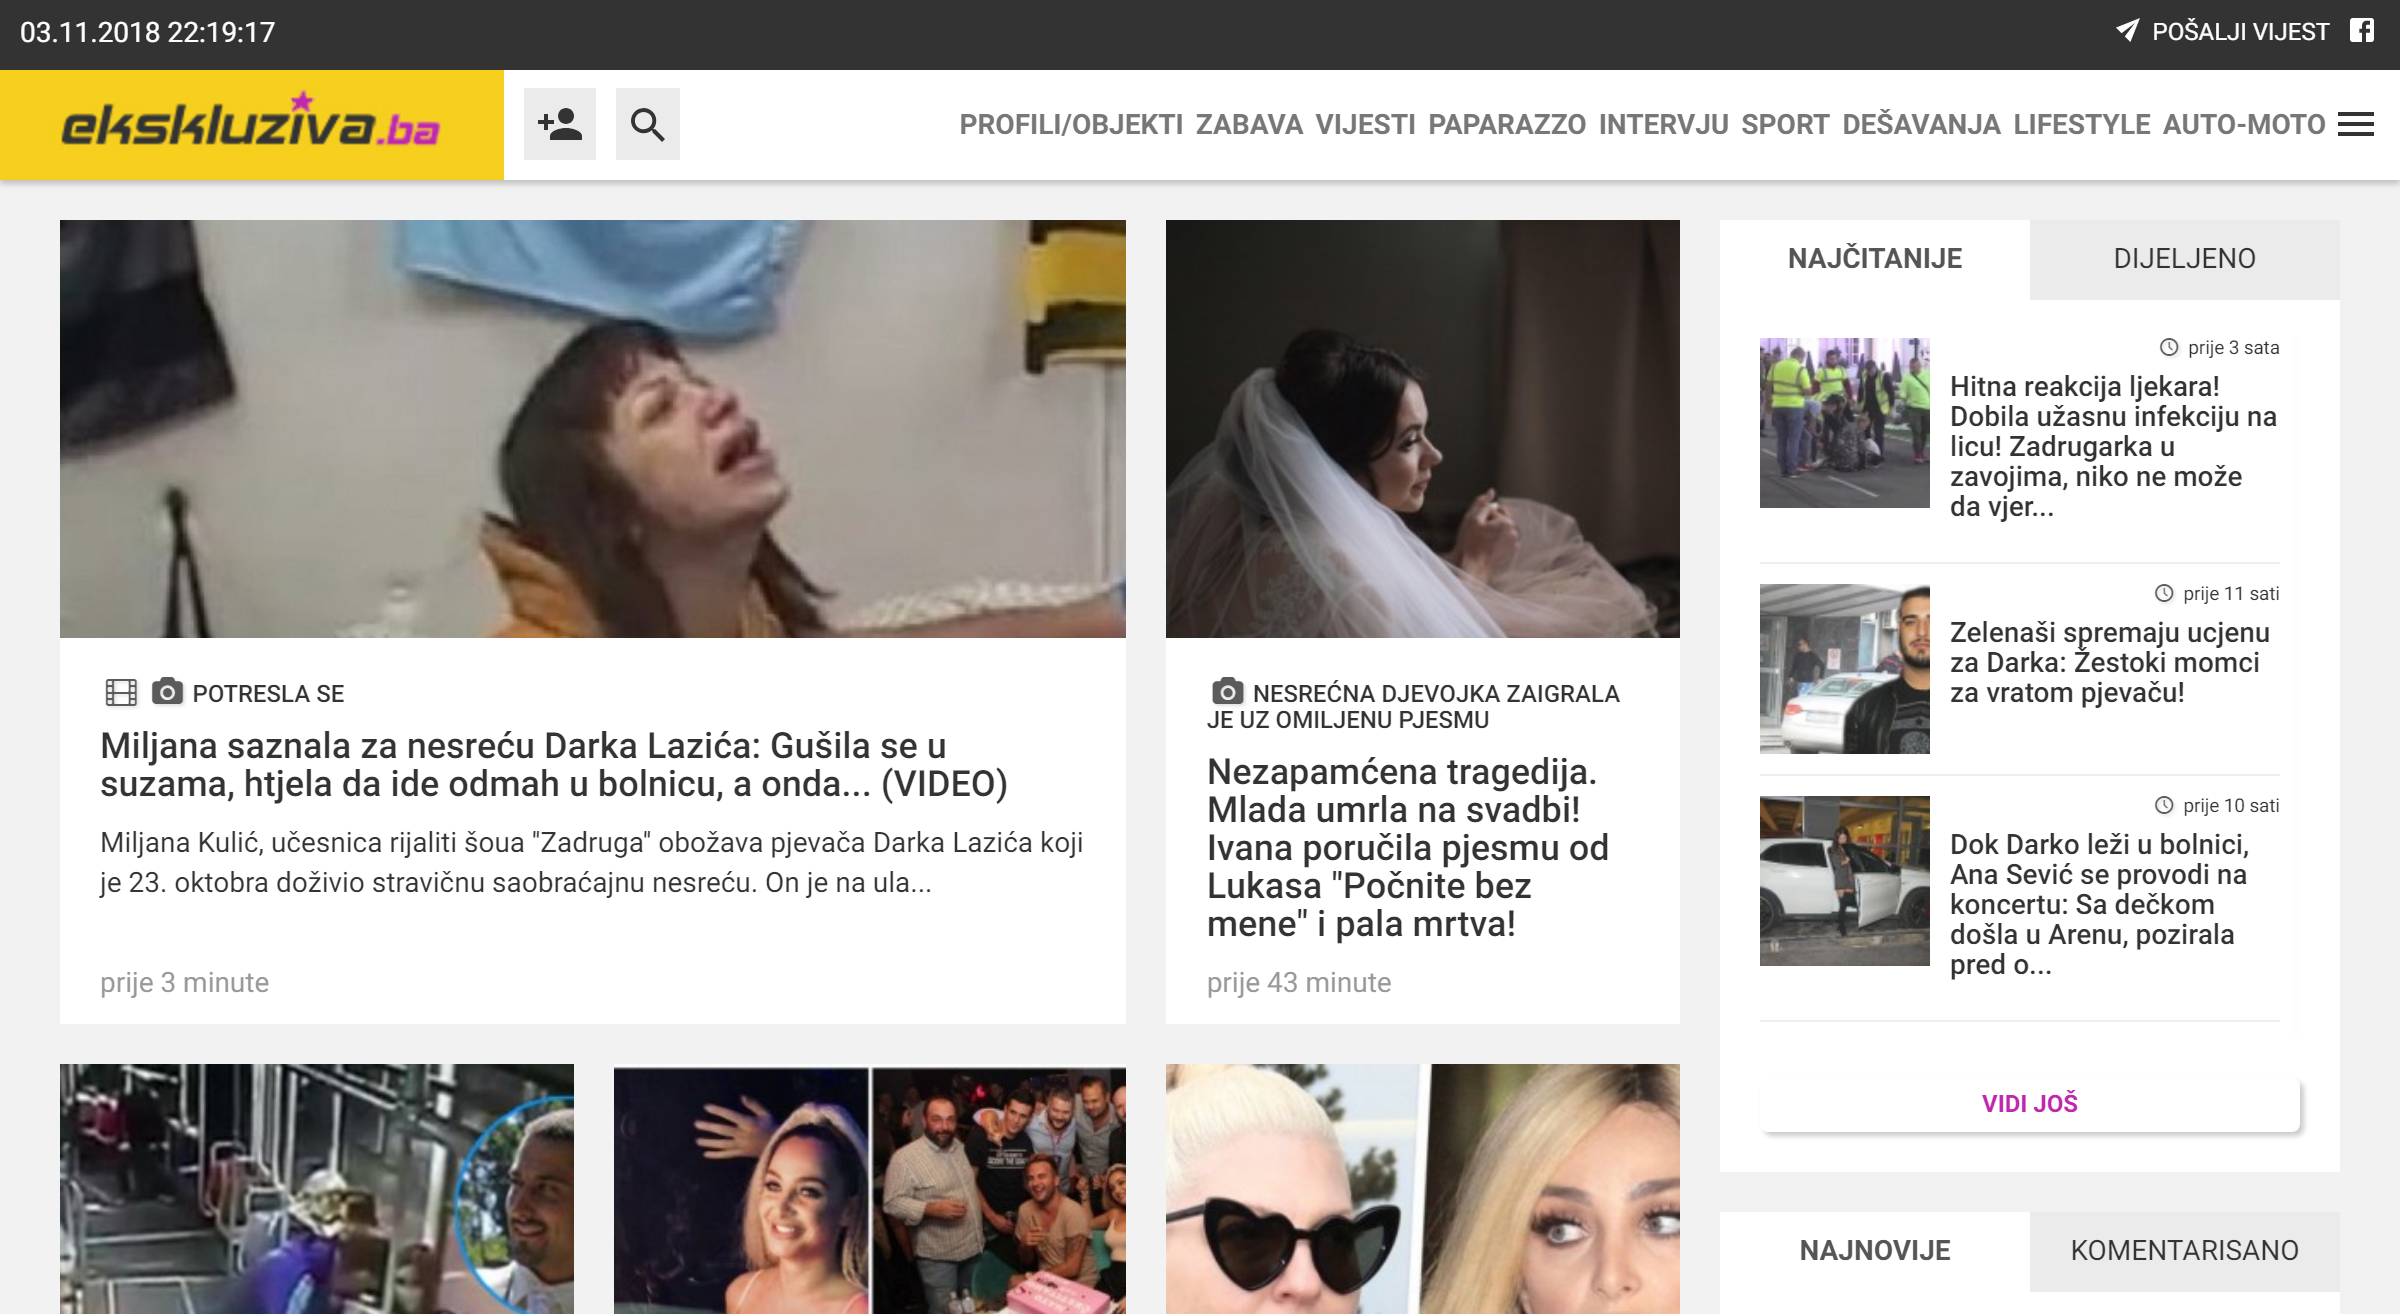Open 'Zelenaši spremaju ucjenu' sidebar article
Image resolution: width=2400 pixels, height=1314 pixels.
coord(2110,662)
